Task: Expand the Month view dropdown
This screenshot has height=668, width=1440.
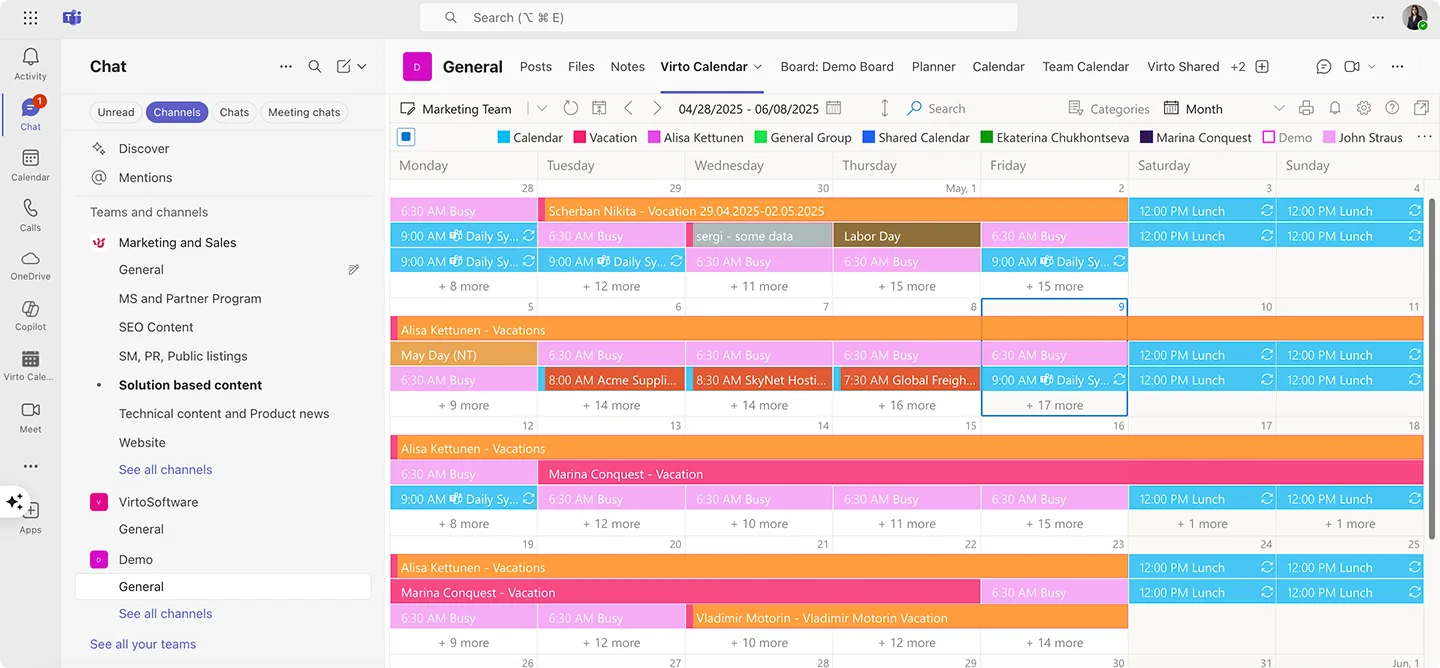Action: pos(1278,108)
